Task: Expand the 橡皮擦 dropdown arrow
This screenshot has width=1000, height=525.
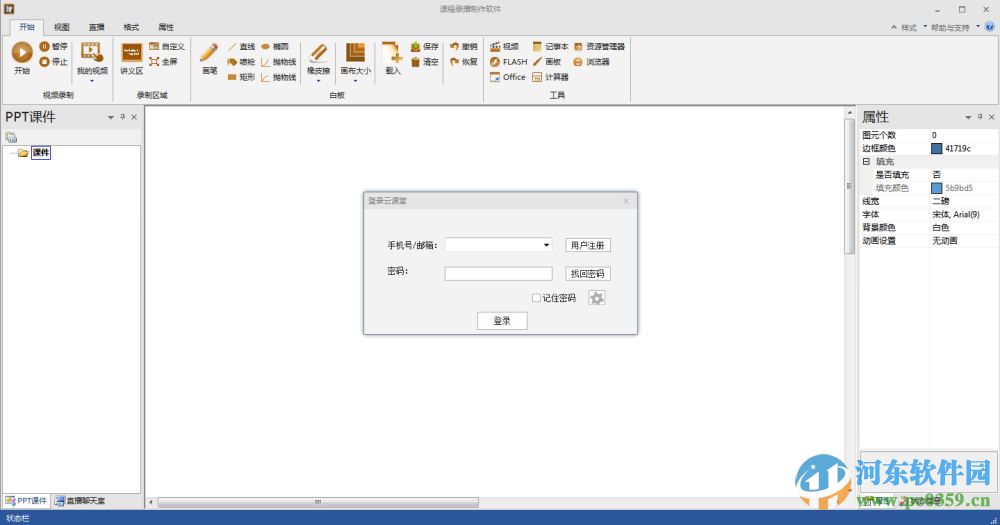Action: click(318, 81)
